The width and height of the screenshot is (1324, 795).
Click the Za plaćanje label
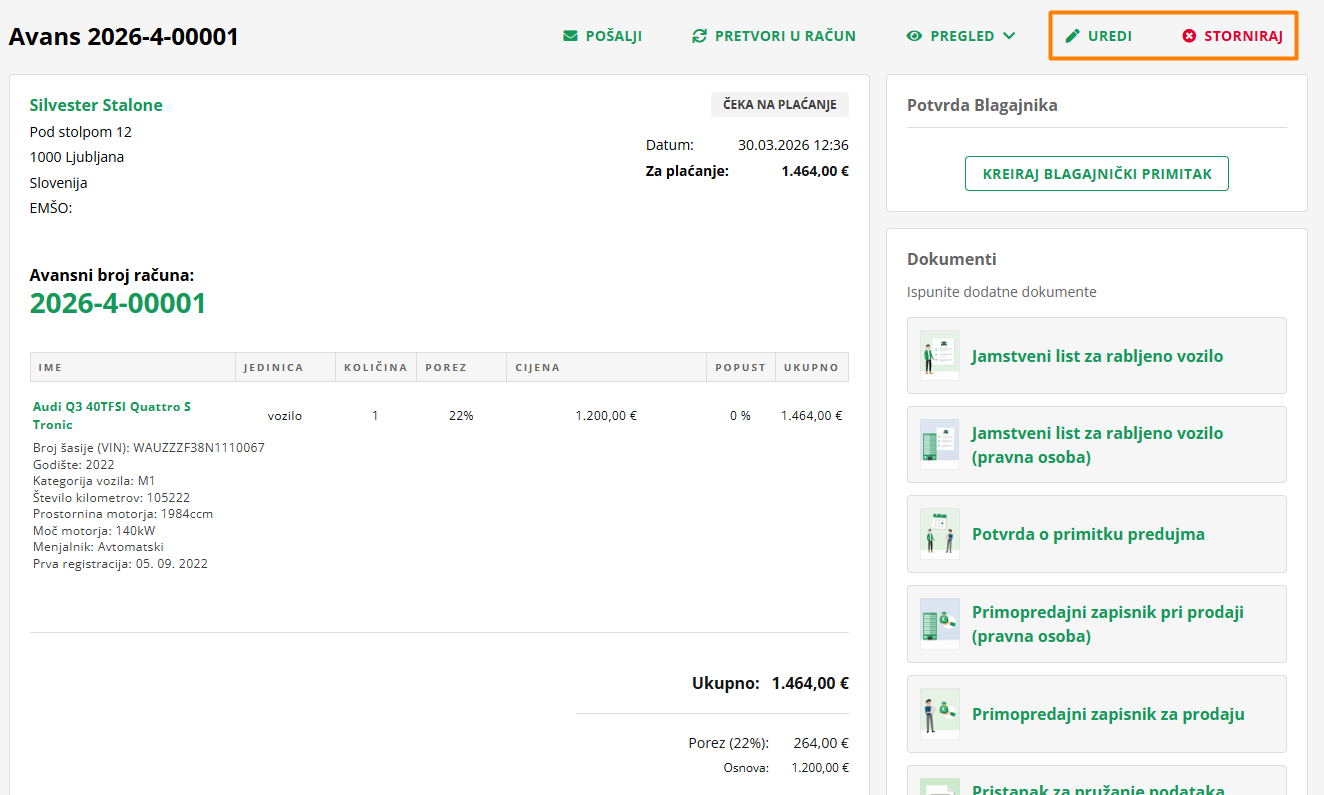coord(687,171)
